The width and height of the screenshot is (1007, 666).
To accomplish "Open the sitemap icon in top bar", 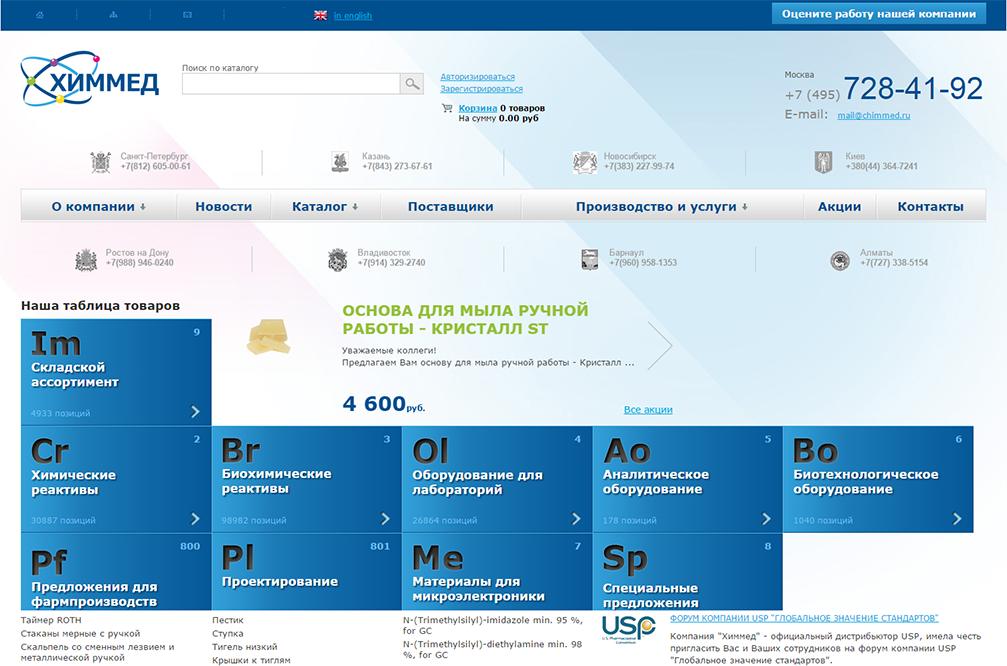I will (x=114, y=15).
